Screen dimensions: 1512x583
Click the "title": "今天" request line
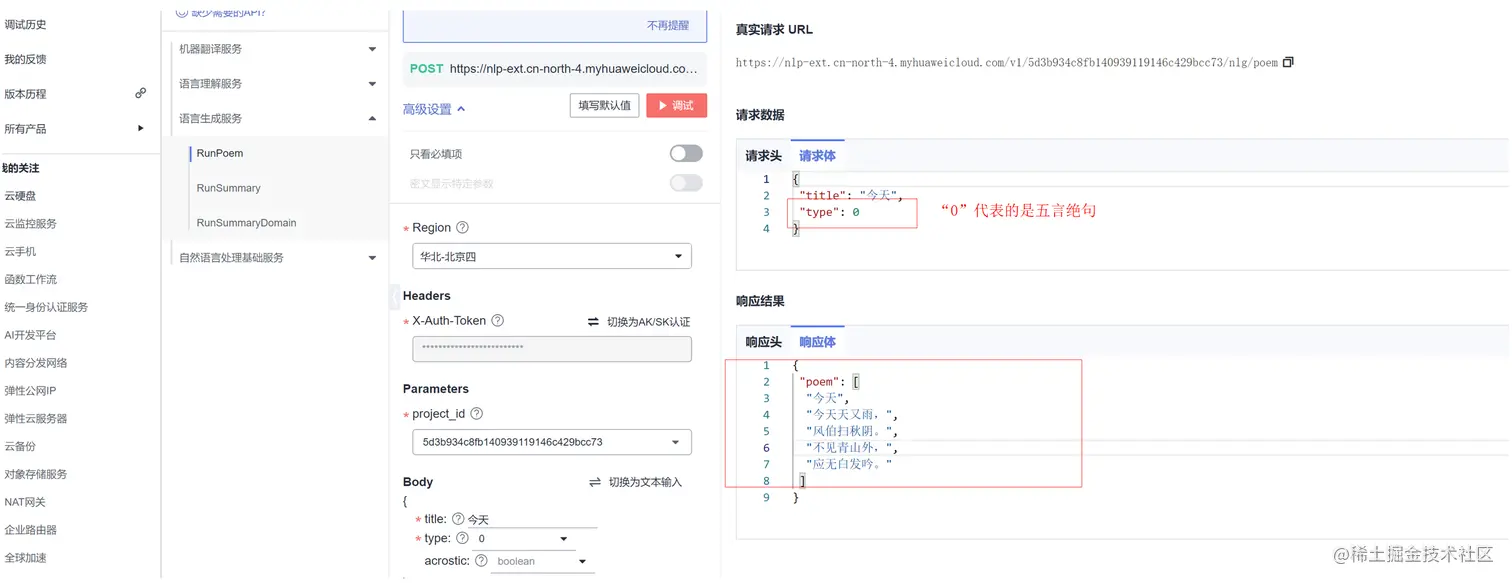click(x=851, y=196)
